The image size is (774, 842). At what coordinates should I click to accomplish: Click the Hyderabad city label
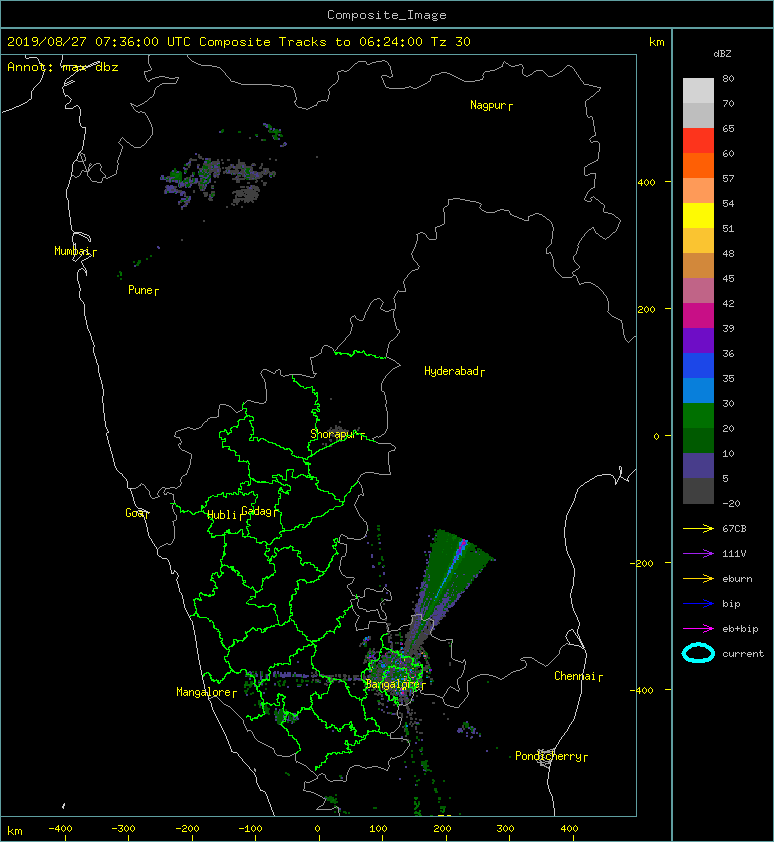451,371
